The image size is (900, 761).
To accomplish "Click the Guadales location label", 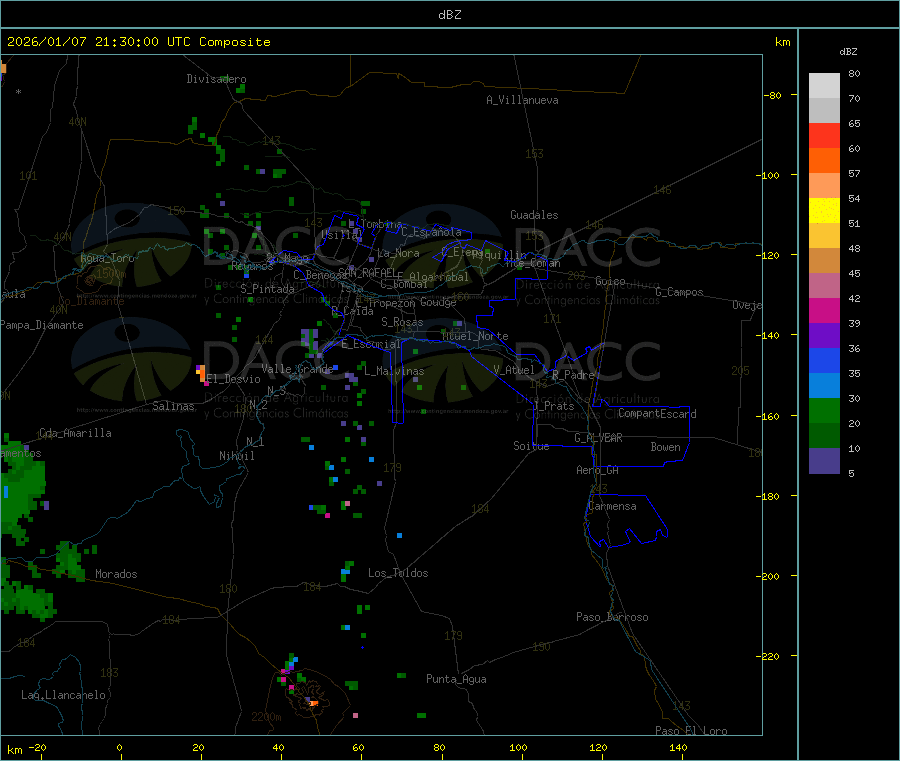I will (x=534, y=215).
